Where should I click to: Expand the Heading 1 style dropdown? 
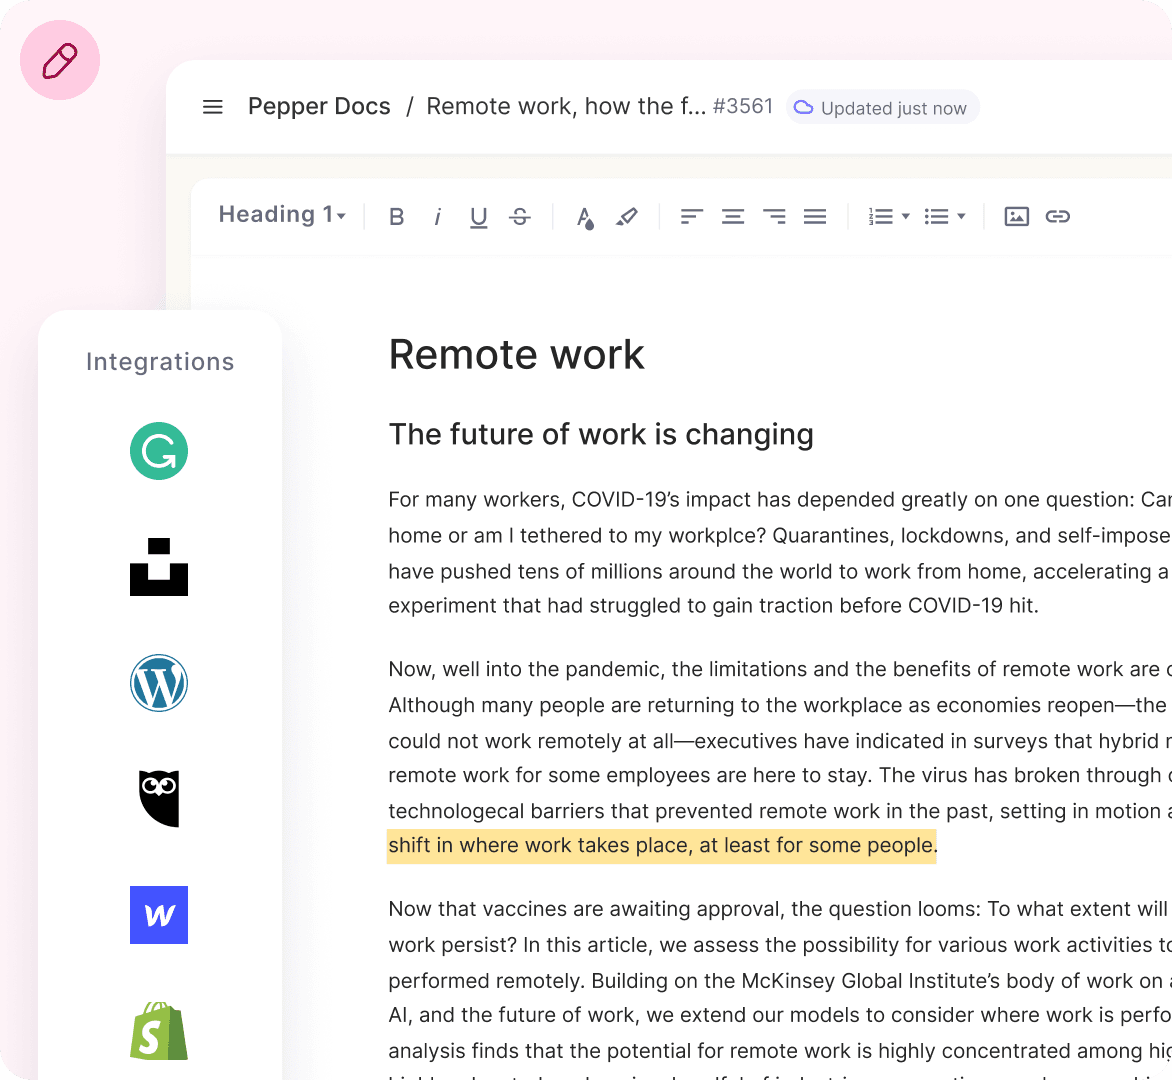[x=282, y=215]
